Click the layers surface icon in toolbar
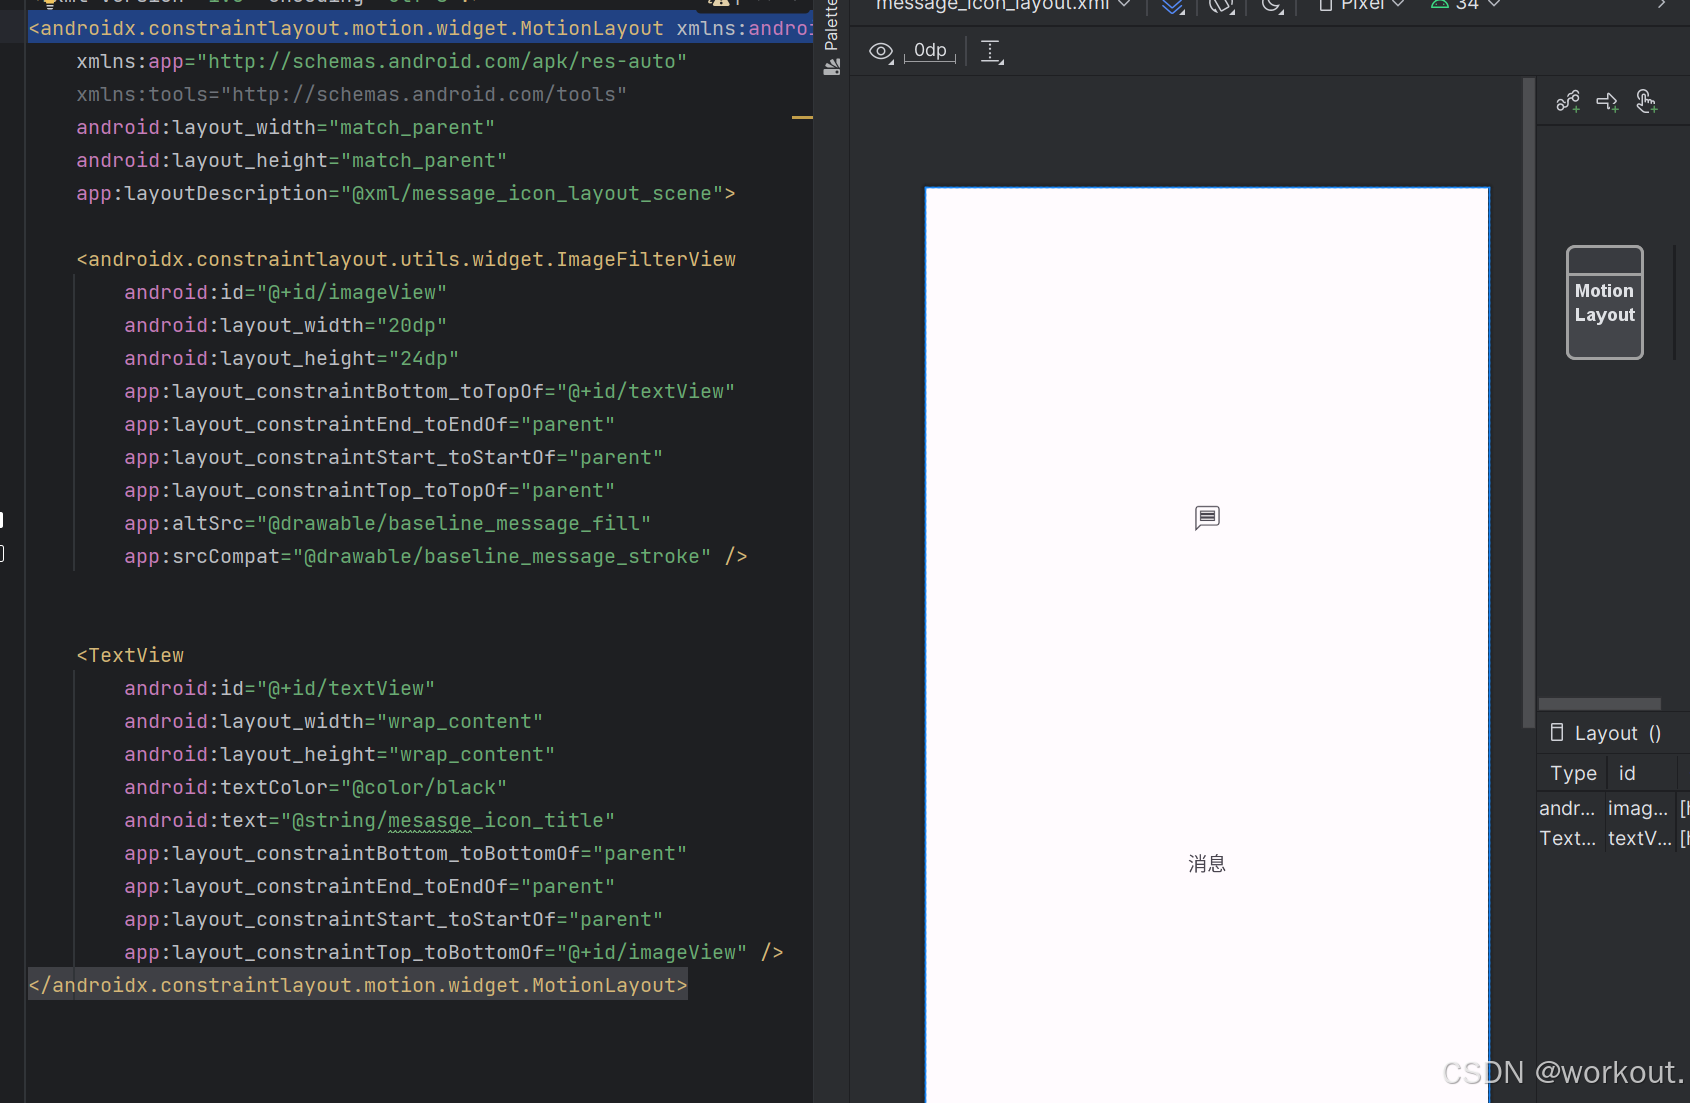Viewport: 1690px width, 1103px height. click(1172, 8)
